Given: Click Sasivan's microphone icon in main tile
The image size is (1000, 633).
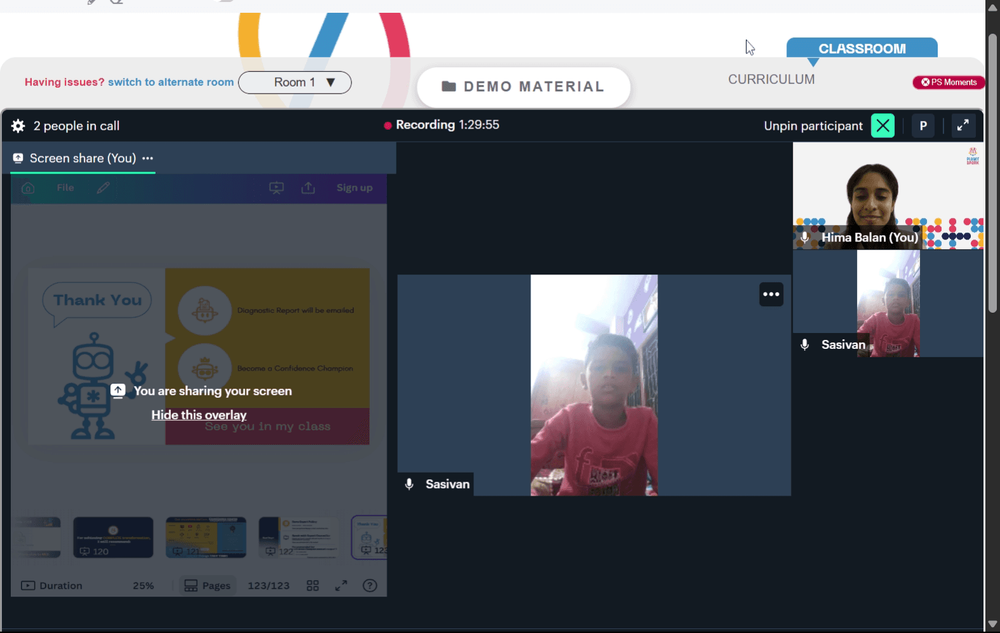Looking at the screenshot, I should (409, 484).
